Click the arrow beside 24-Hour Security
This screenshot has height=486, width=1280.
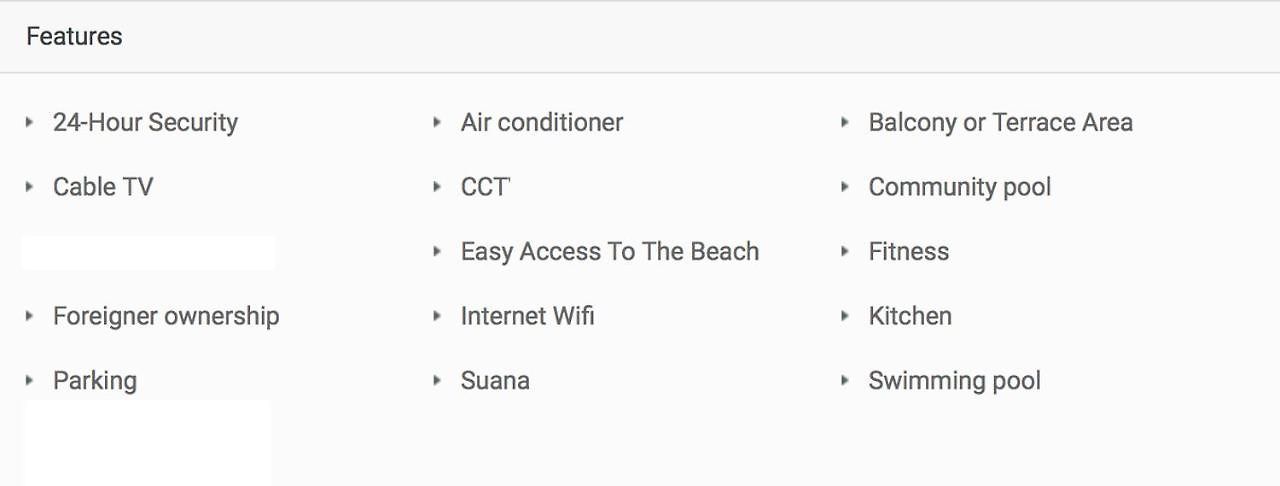[x=30, y=122]
